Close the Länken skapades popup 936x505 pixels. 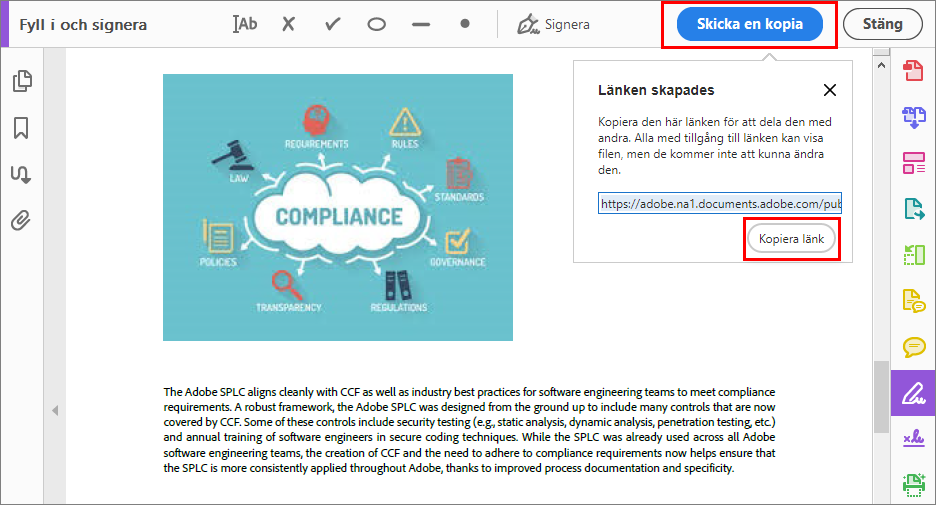point(830,90)
